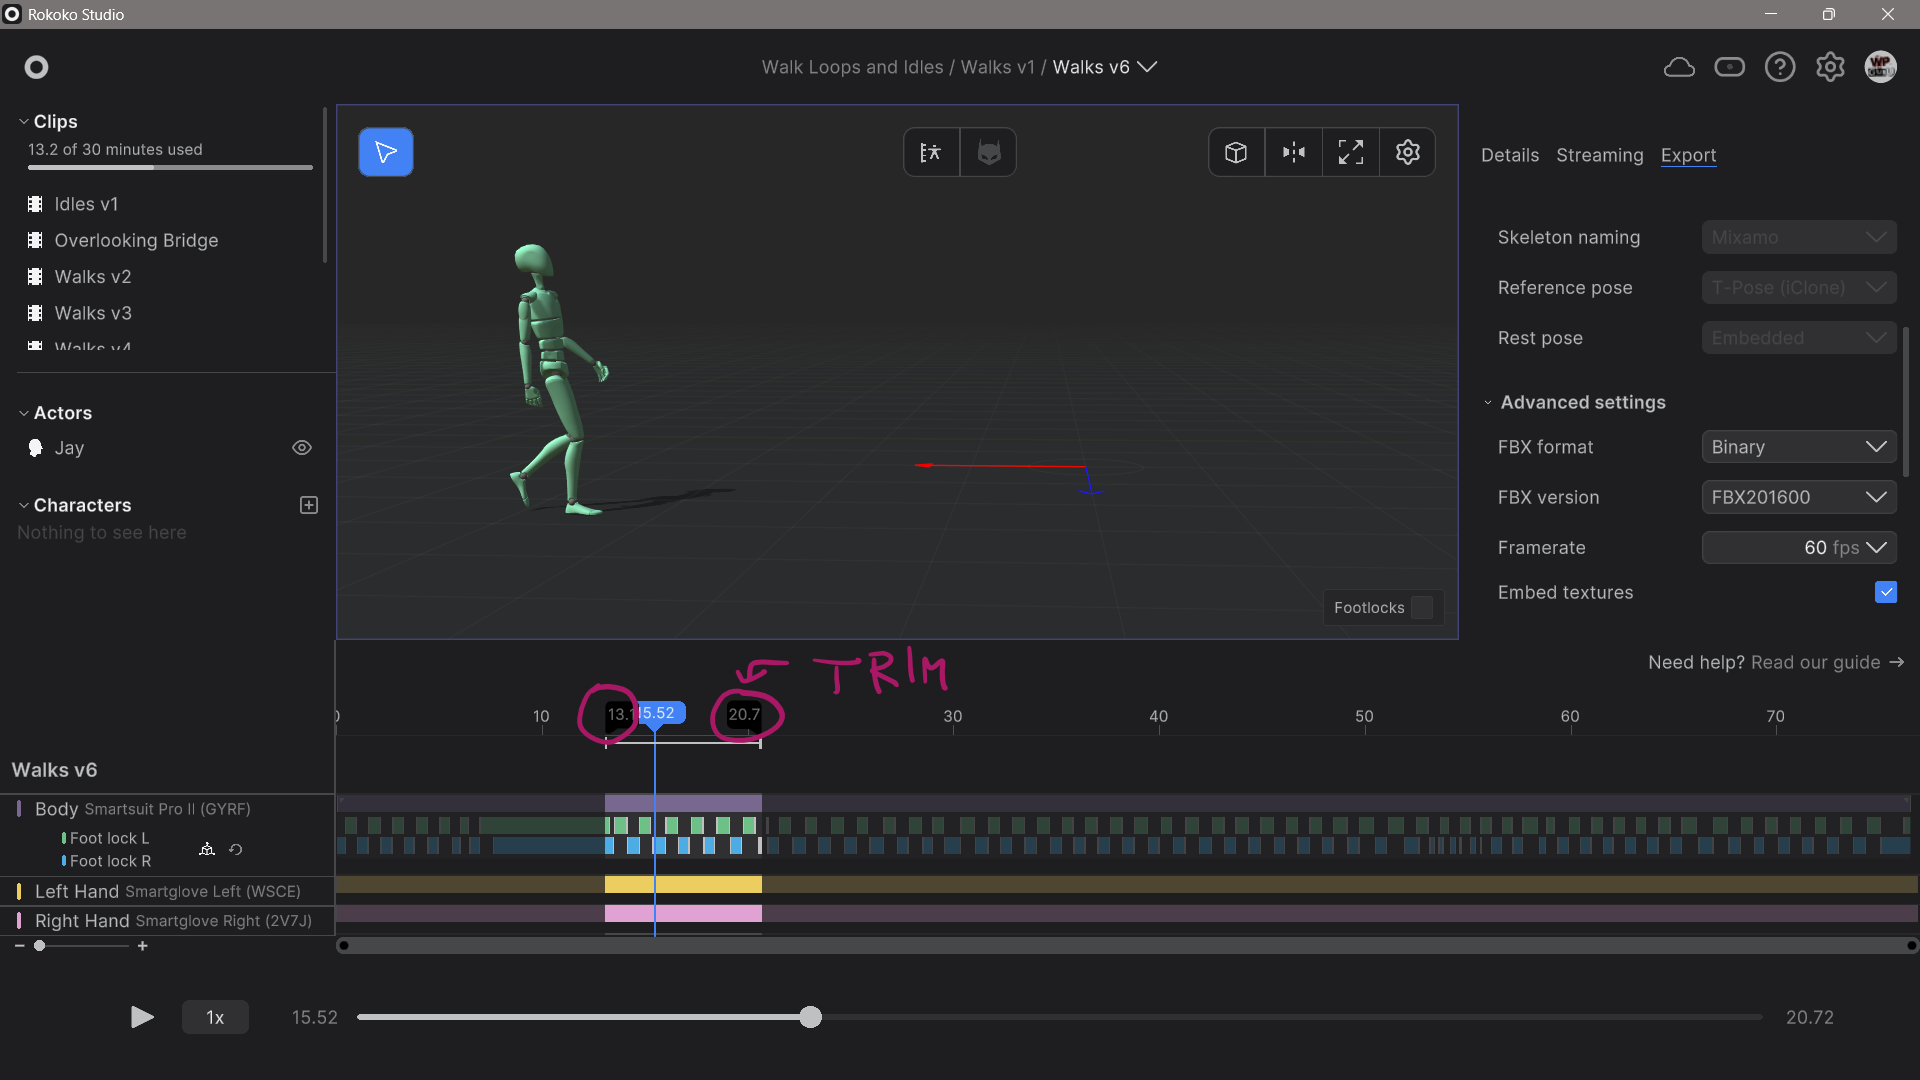Switch to the Details tab
1920x1080 pixels.
pyautogui.click(x=1509, y=155)
